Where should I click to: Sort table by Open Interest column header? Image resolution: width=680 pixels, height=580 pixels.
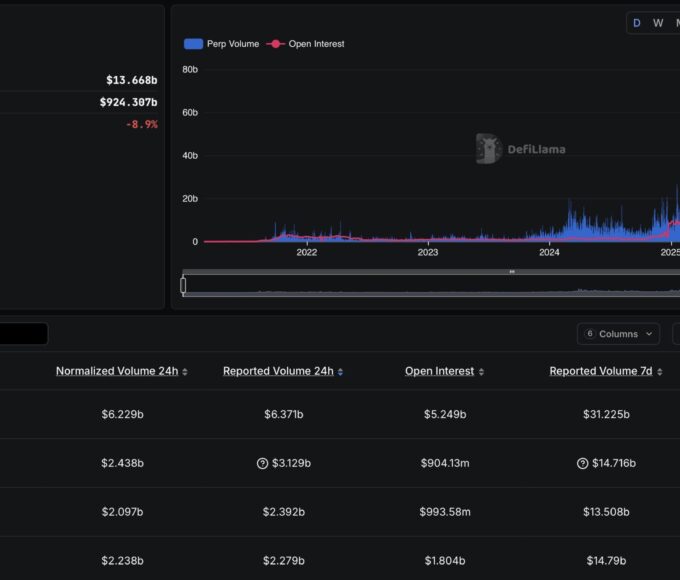point(439,371)
